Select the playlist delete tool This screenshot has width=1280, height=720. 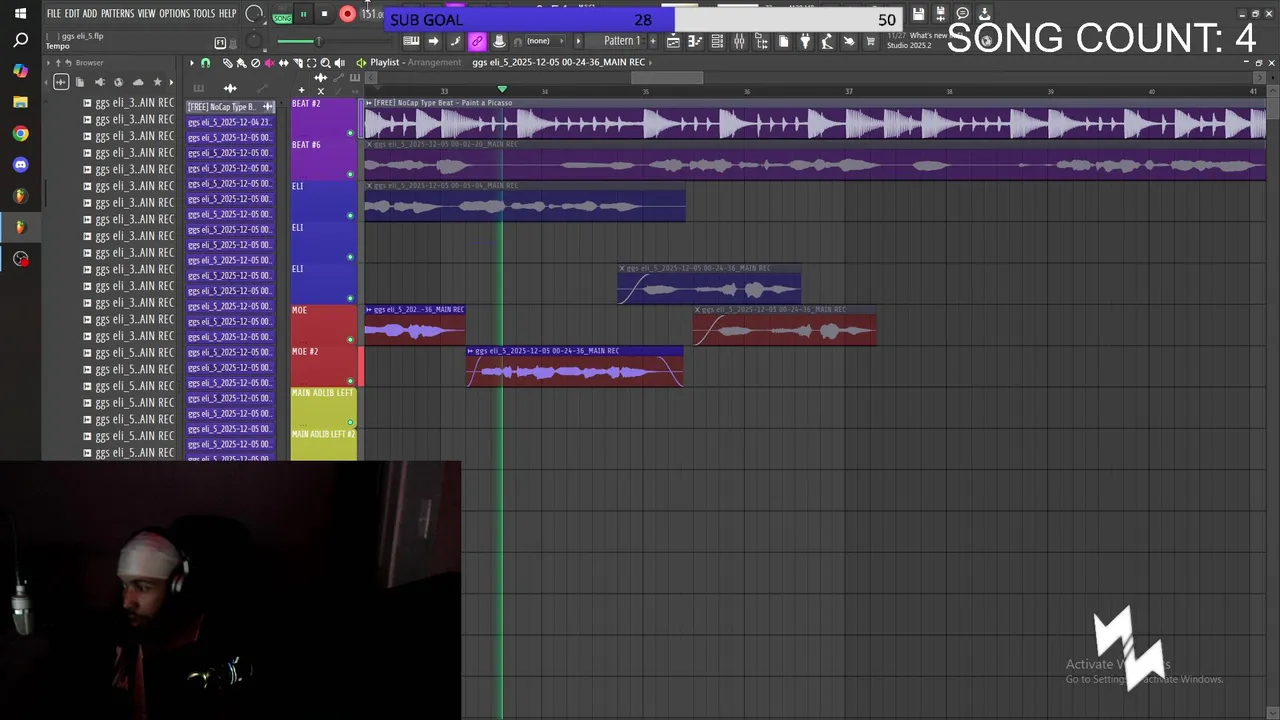[255, 63]
